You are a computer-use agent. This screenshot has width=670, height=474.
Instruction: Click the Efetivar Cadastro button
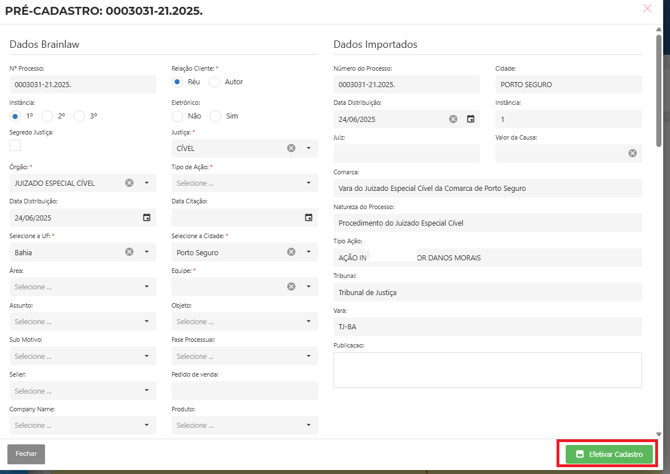(609, 454)
